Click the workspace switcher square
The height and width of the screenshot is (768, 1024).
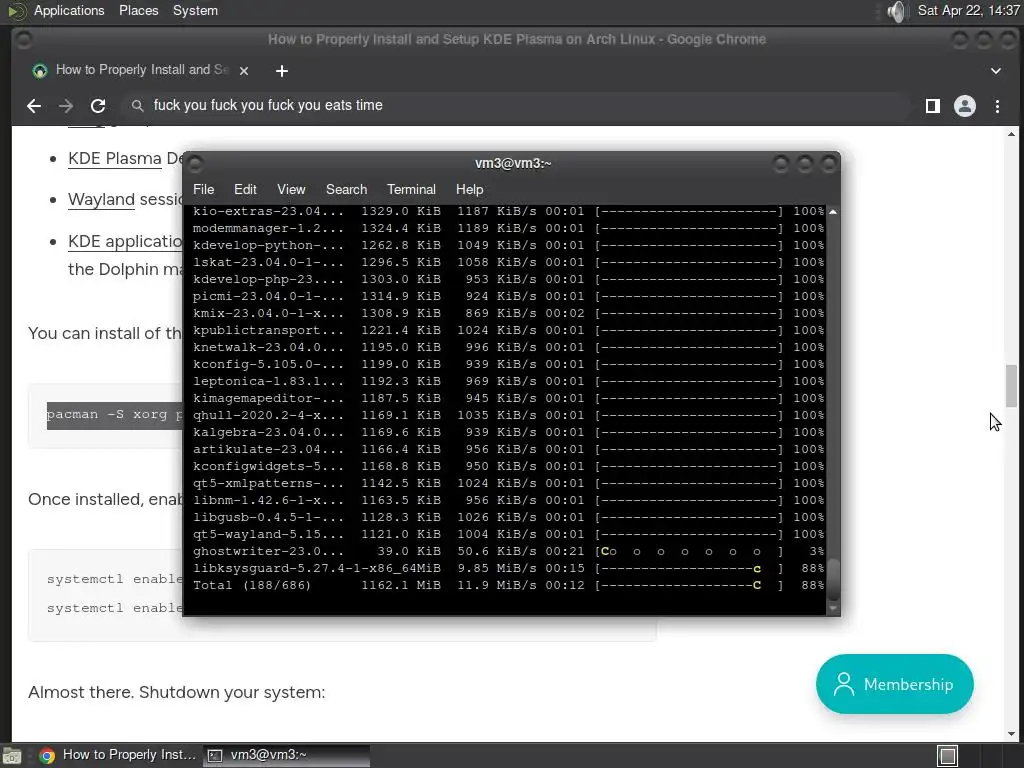point(948,756)
